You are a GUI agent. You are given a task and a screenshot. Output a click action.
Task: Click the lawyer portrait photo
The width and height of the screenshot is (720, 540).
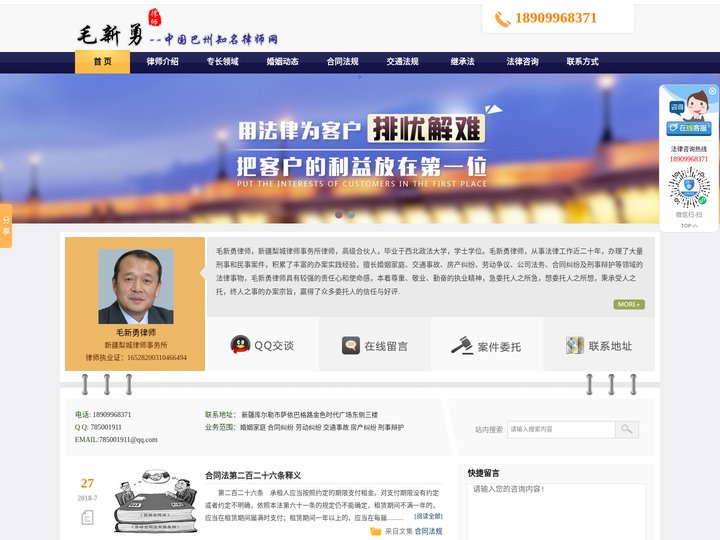pos(136,287)
